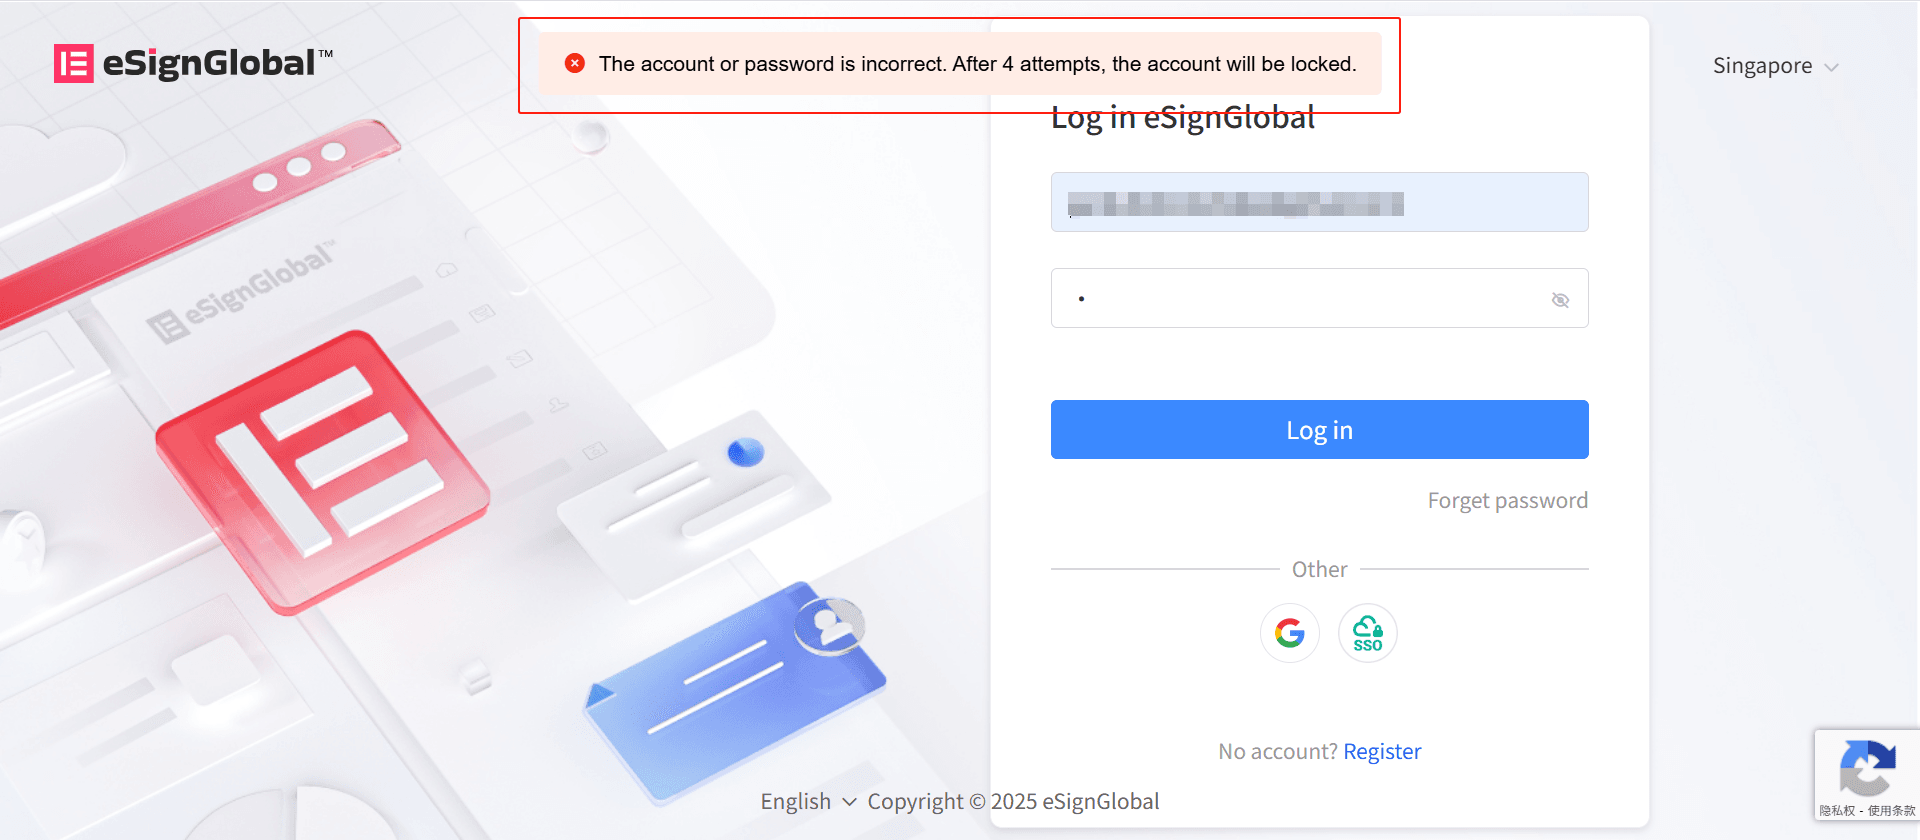Focus the account email input field
This screenshot has height=840, width=1920.
click(x=1319, y=202)
